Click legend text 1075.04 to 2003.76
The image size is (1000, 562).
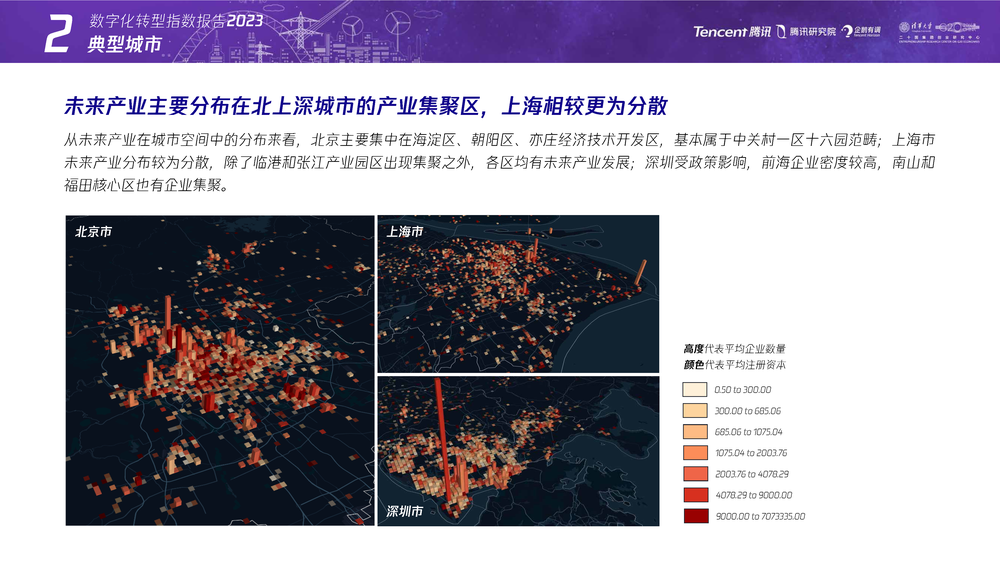pos(751,453)
